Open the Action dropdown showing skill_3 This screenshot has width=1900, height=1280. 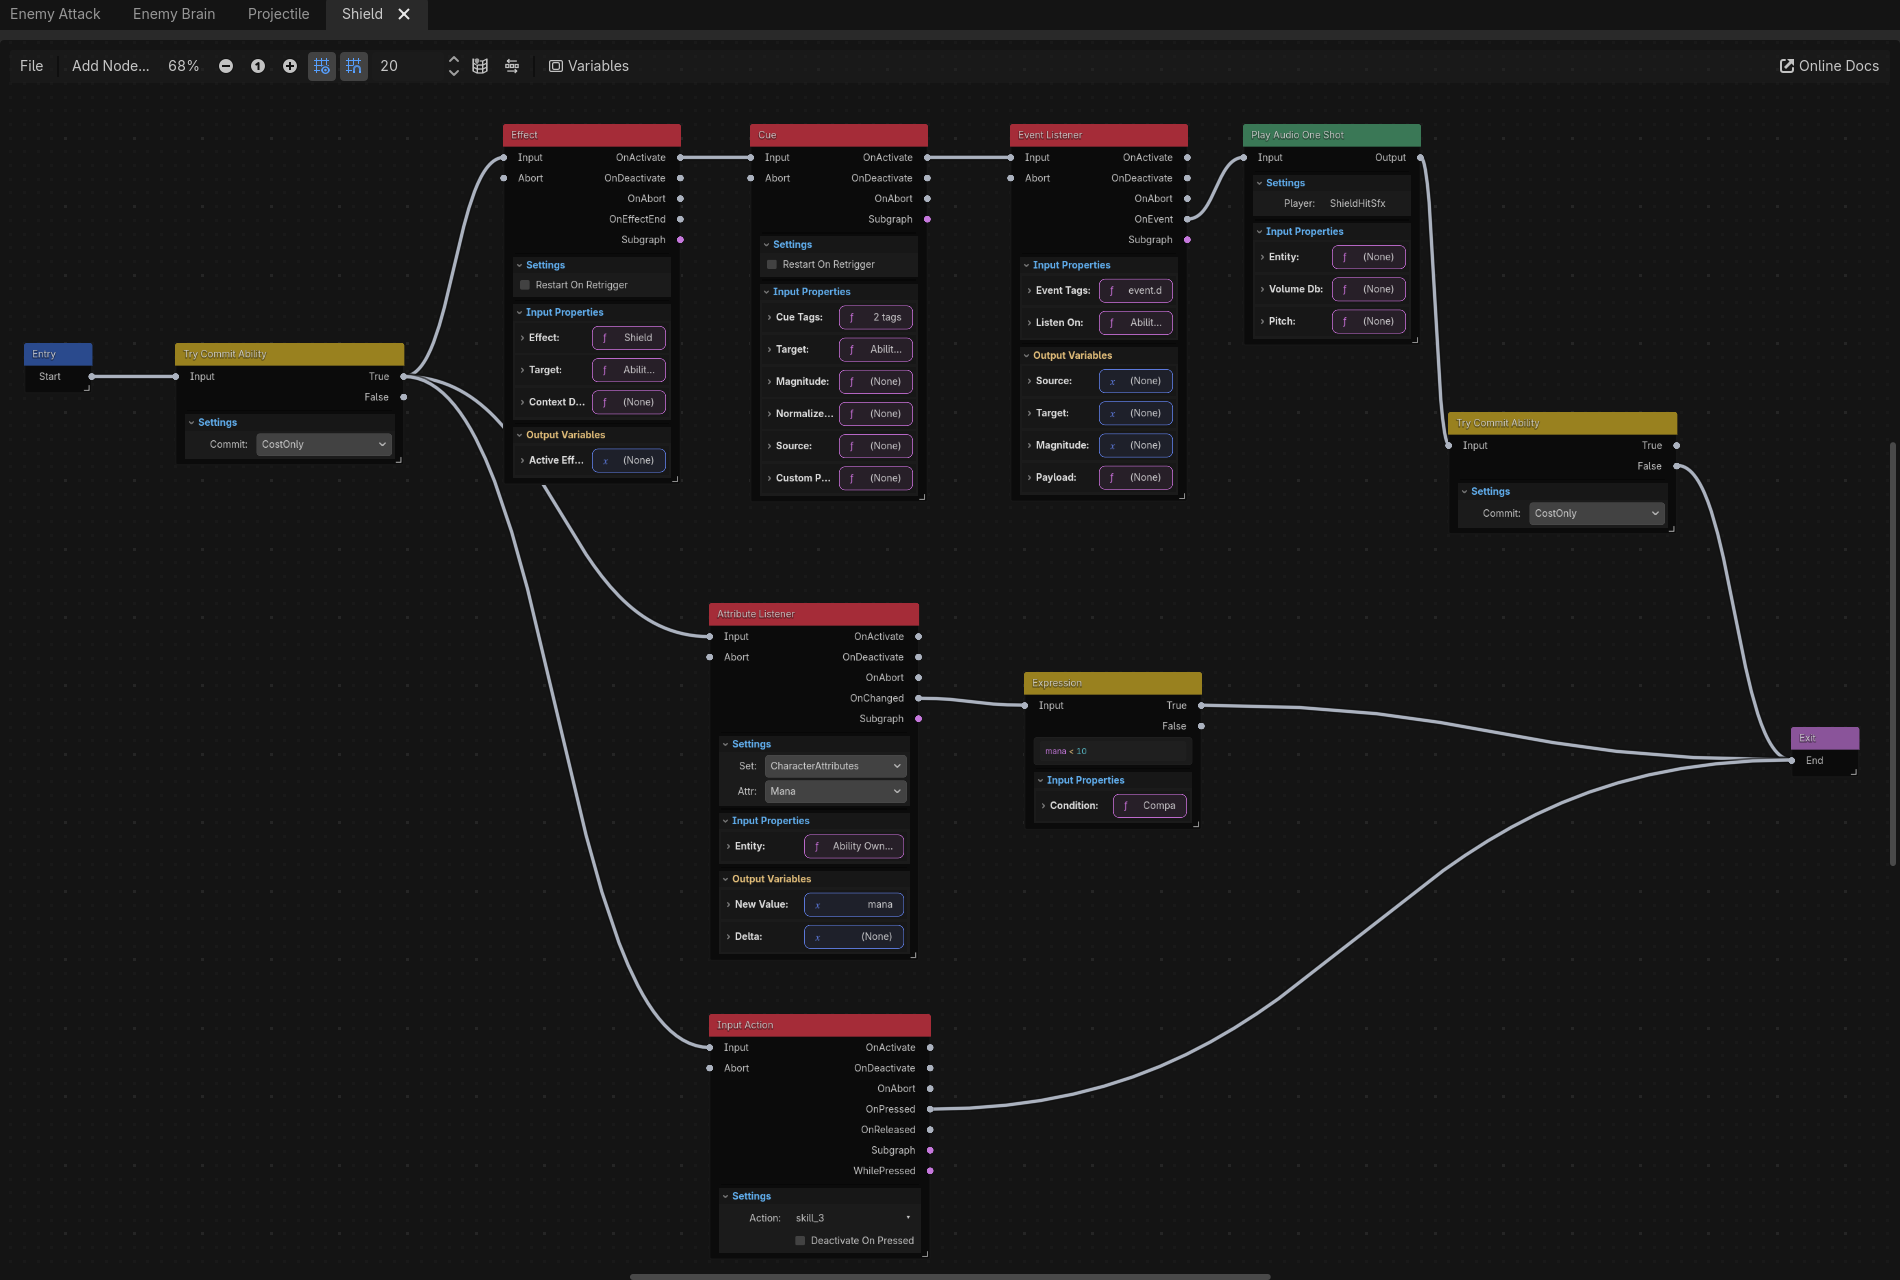pyautogui.click(x=854, y=1218)
